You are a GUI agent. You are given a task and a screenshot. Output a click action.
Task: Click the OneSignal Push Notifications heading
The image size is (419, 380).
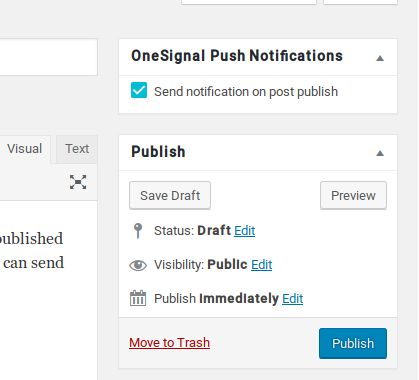[237, 56]
